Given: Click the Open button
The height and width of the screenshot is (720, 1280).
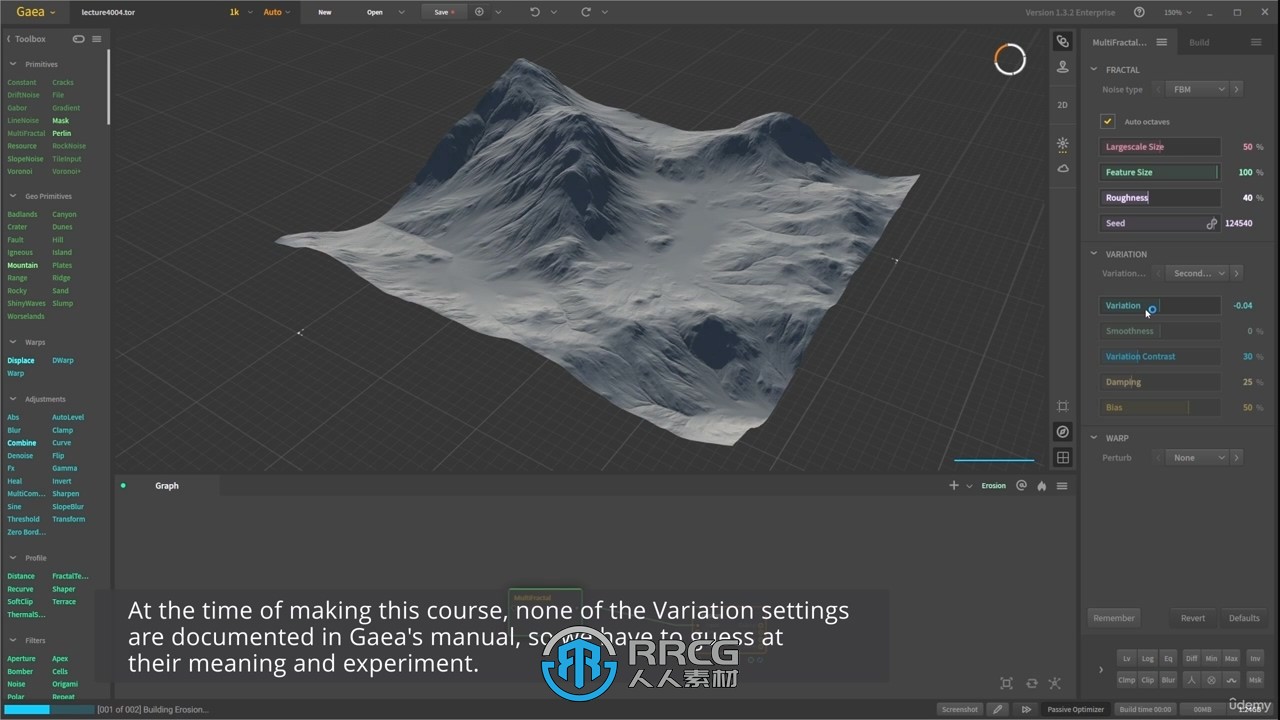Looking at the screenshot, I should point(374,12).
